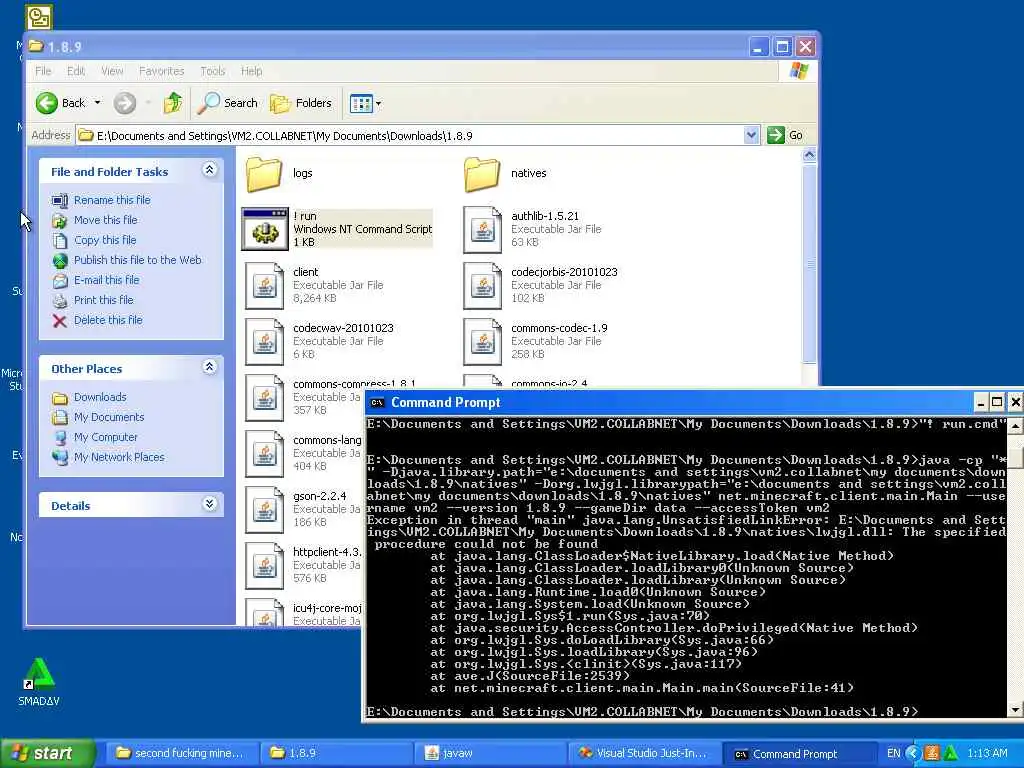The width and height of the screenshot is (1024, 768).
Task: Click the Go button
Action: pyautogui.click(x=786, y=135)
